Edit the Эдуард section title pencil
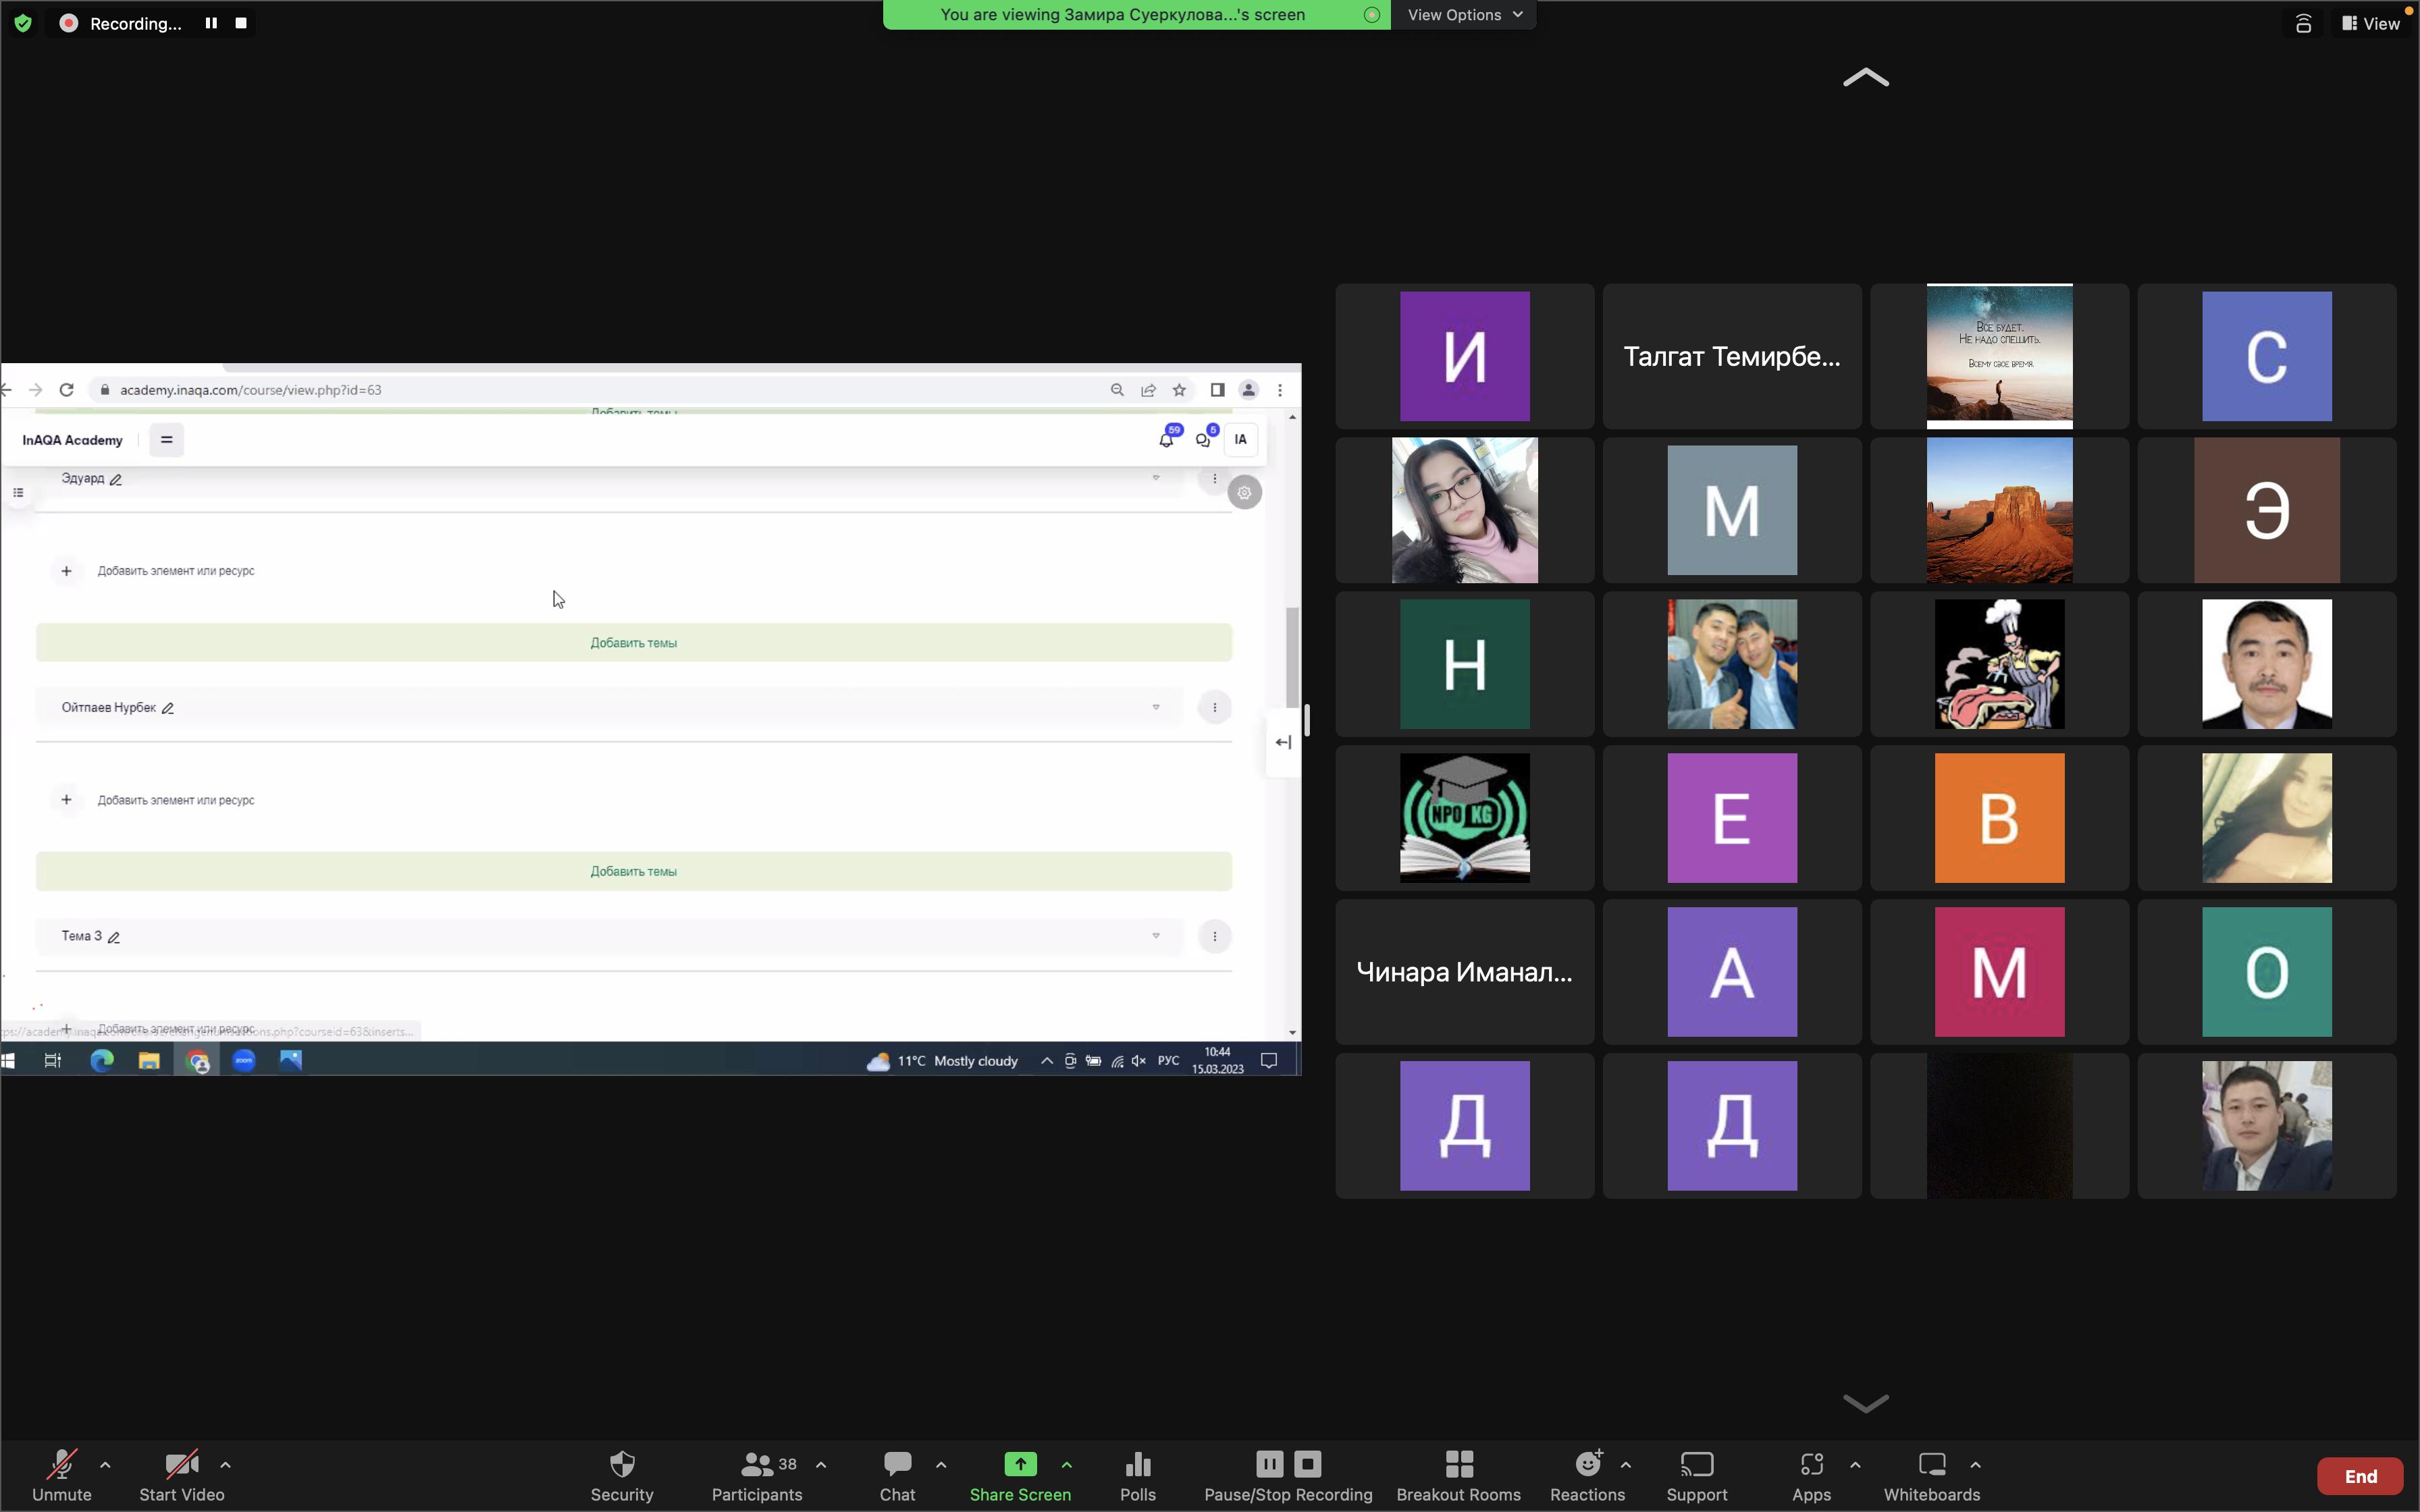The image size is (2420, 1512). click(x=116, y=480)
